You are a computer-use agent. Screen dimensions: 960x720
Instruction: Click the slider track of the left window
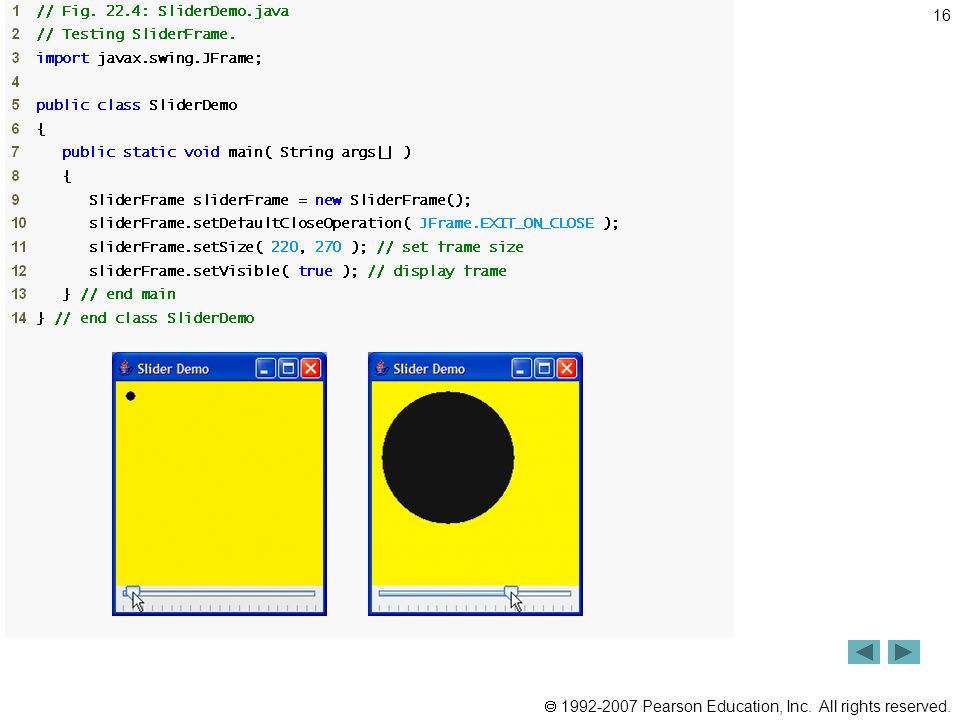coord(219,593)
